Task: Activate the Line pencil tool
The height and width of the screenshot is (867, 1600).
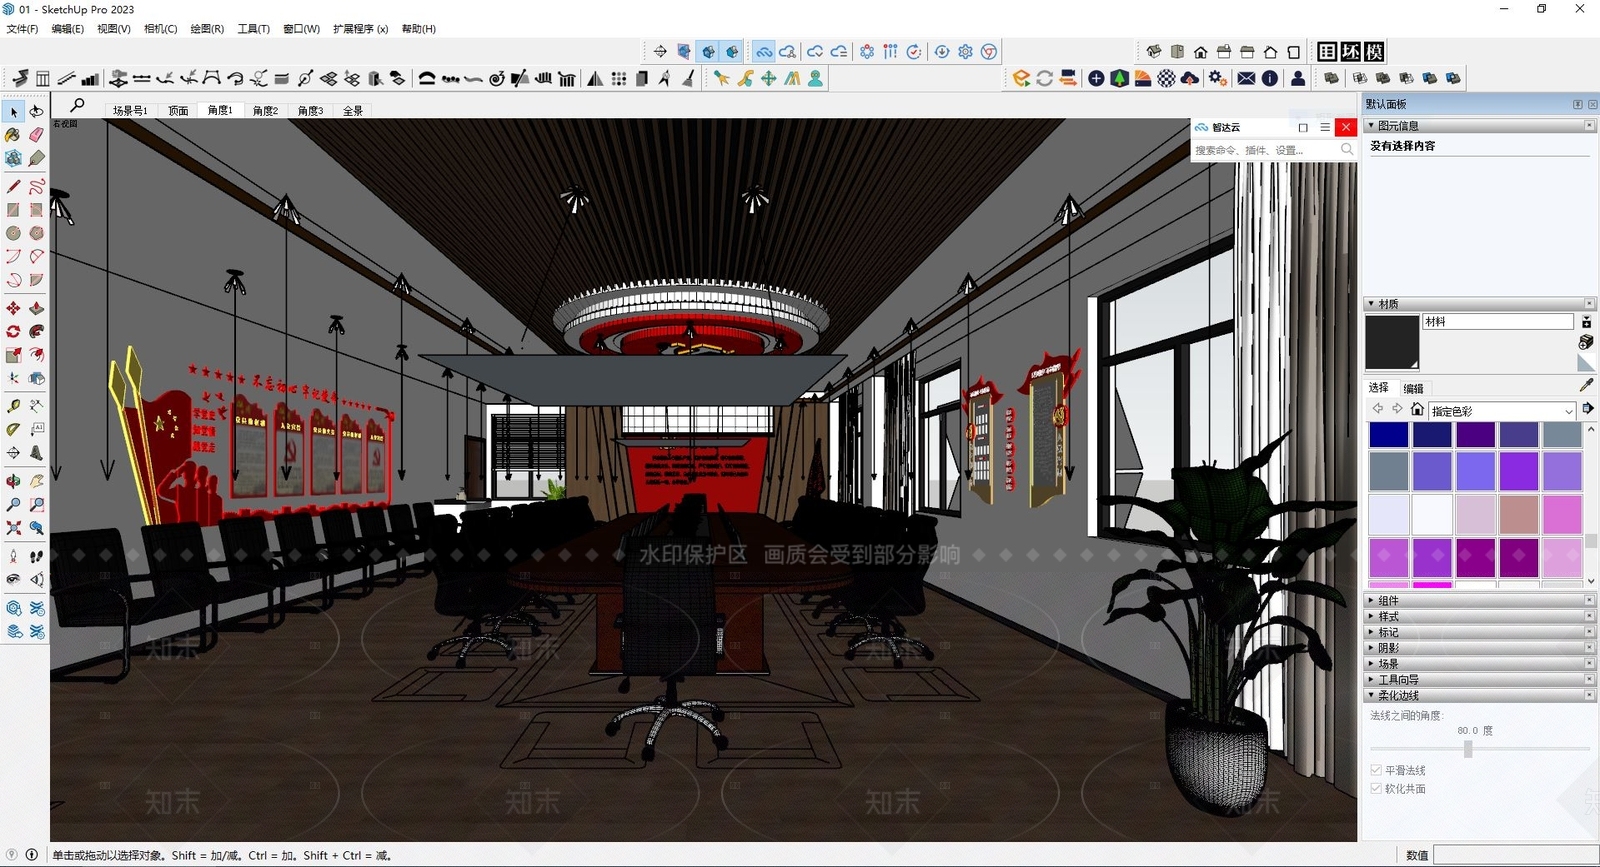Action: 13,186
